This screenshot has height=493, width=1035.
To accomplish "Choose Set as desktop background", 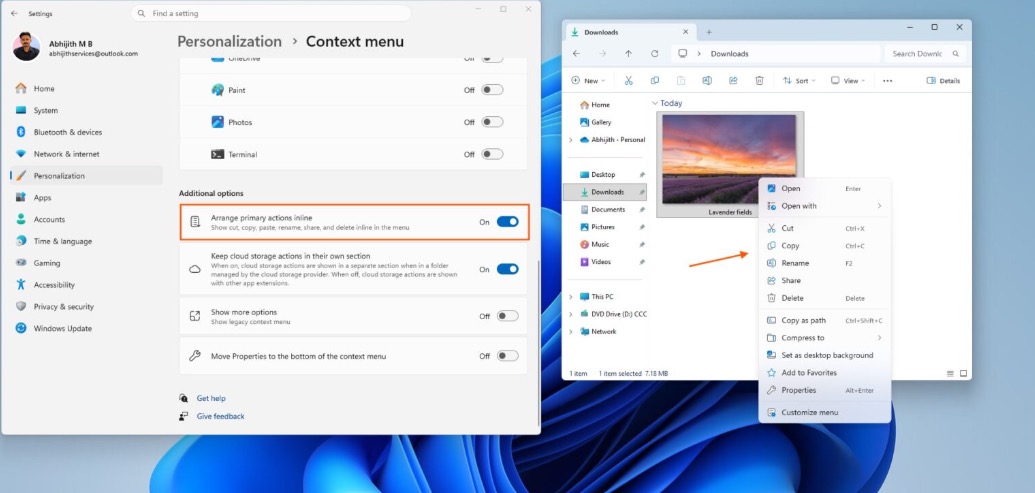I will click(825, 355).
